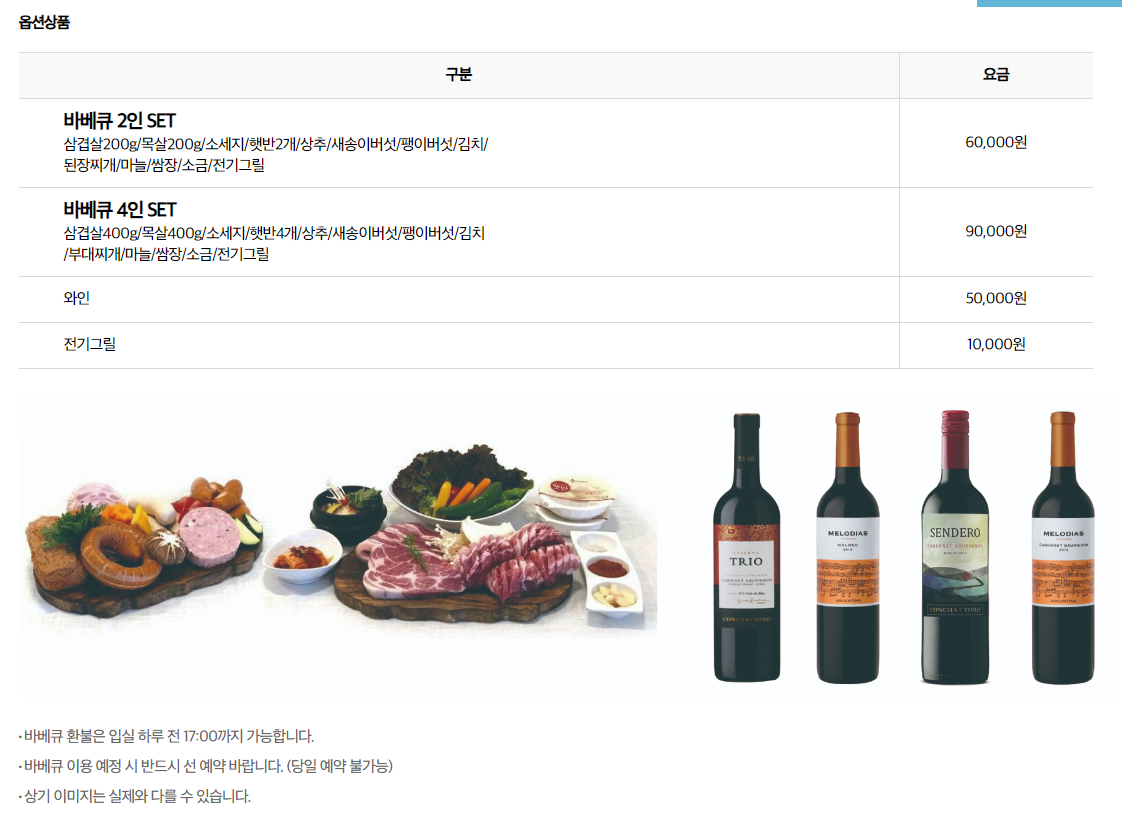The width and height of the screenshot is (1122, 818).
Task: Open the TRIO wine bottle image
Action: (x=746, y=547)
